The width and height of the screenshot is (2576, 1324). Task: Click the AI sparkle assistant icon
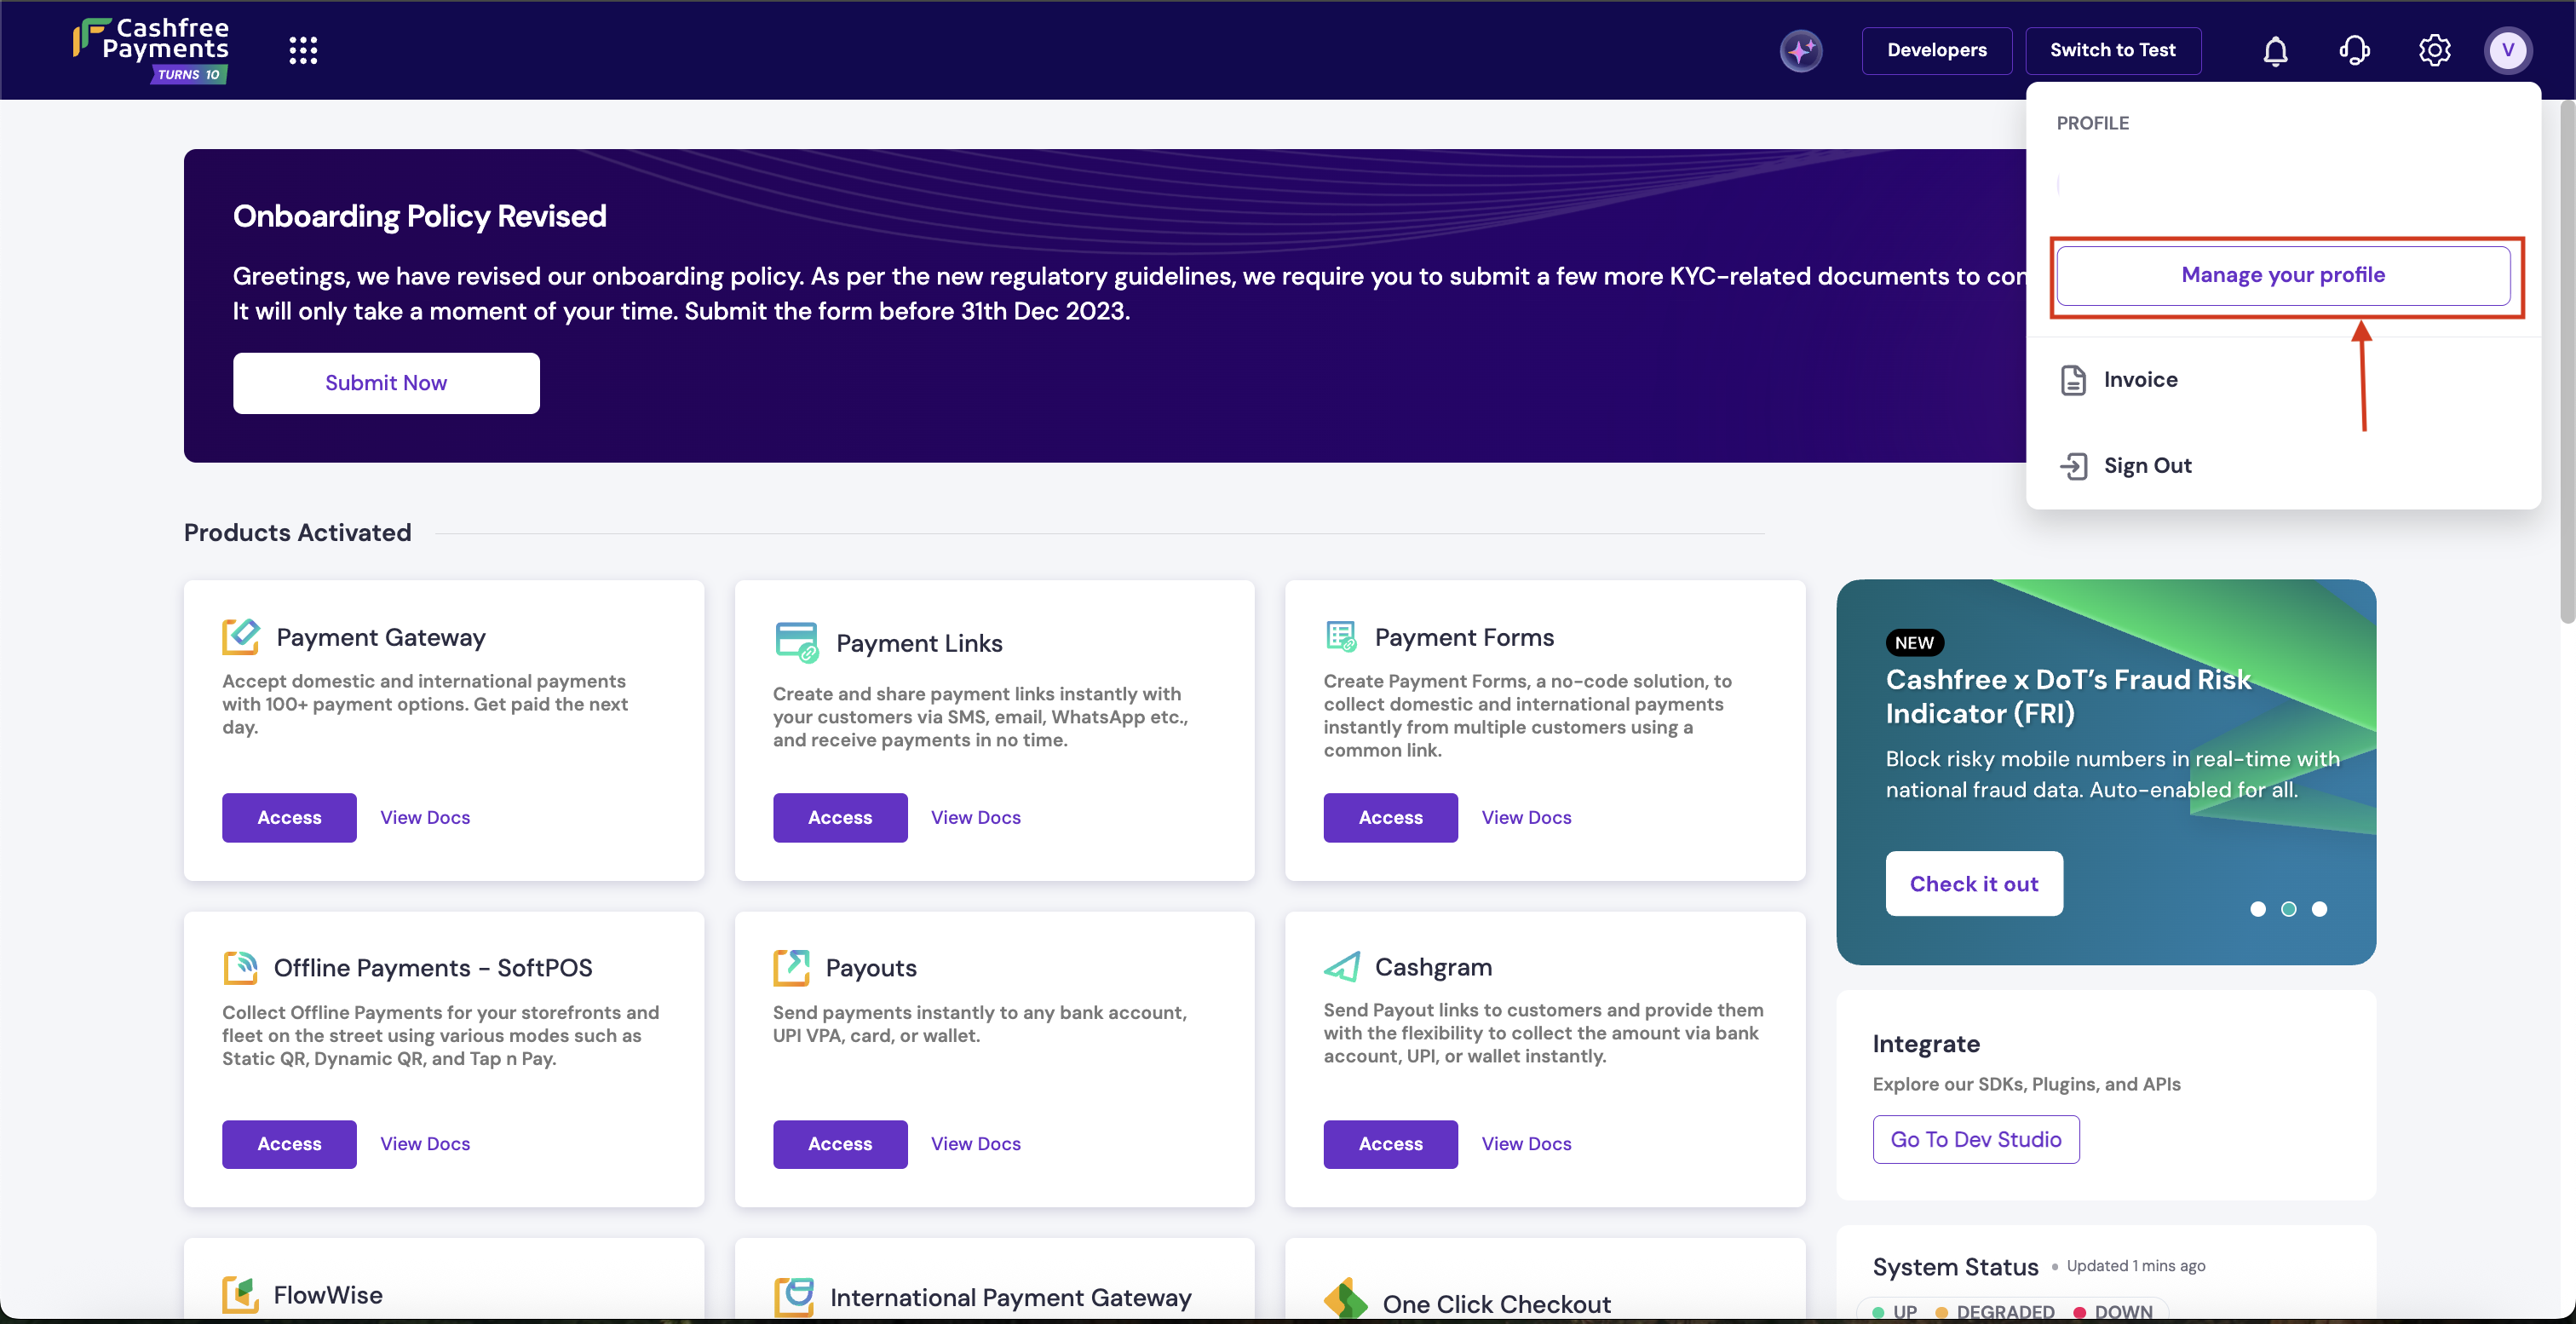[x=1801, y=50]
